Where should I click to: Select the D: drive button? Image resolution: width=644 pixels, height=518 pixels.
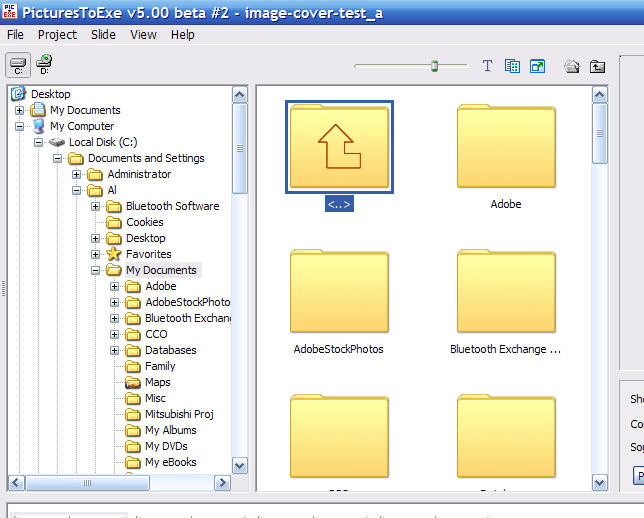pos(44,64)
